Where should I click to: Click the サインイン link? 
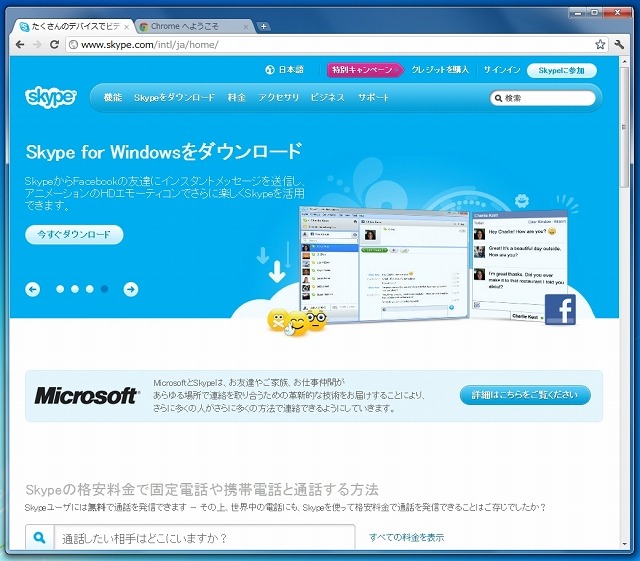pyautogui.click(x=502, y=70)
